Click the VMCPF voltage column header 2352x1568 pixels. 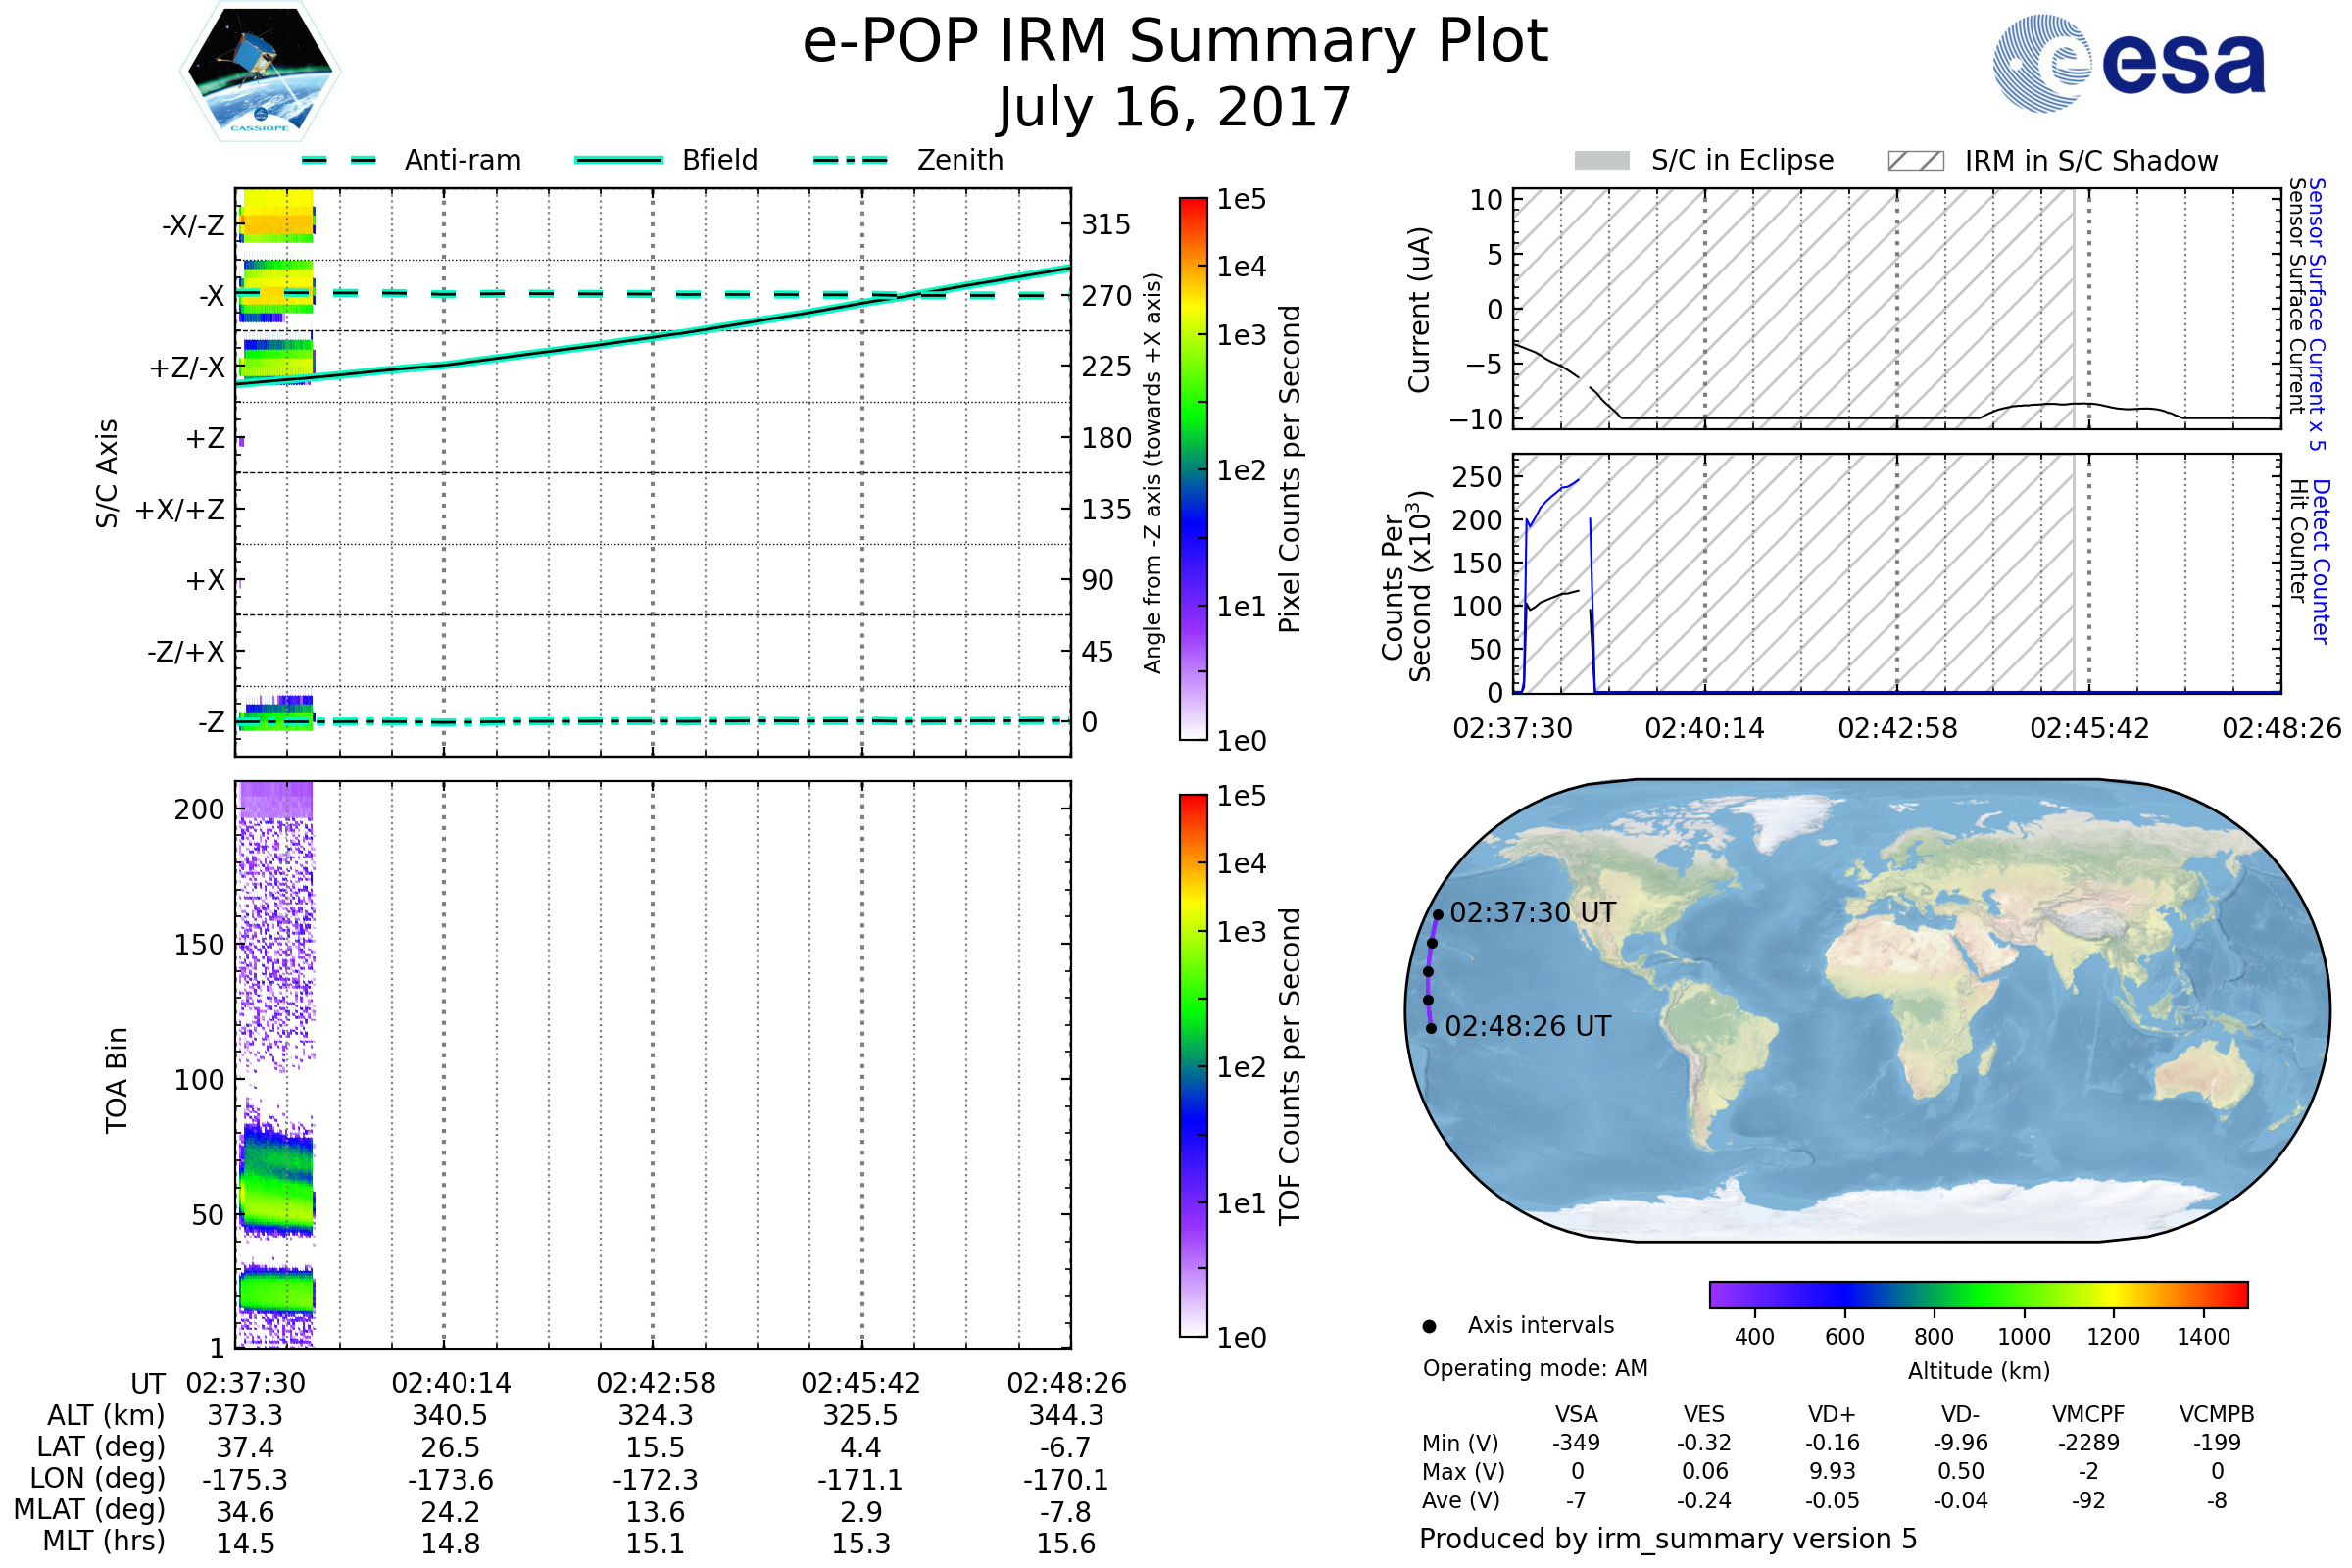[x=2088, y=1414]
